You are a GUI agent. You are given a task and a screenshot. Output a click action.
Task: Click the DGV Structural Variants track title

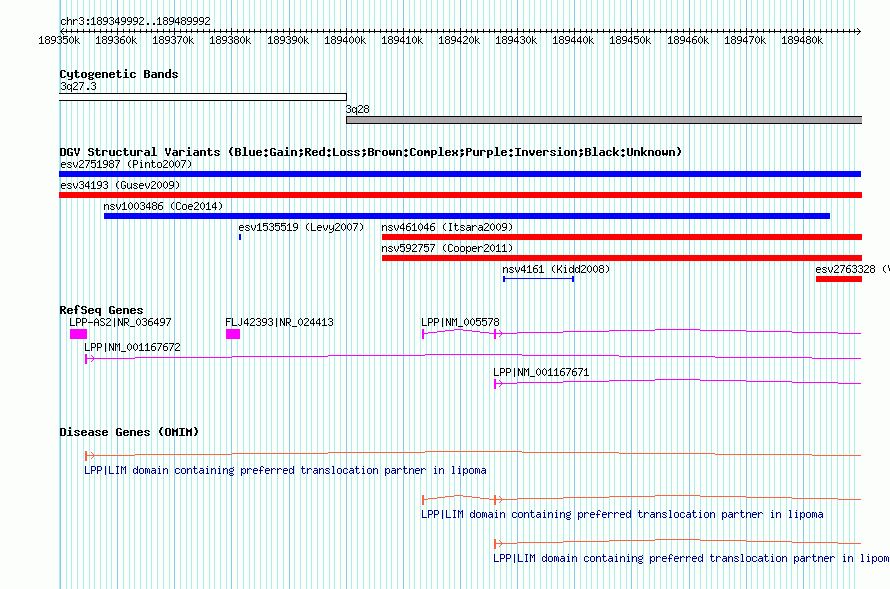click(x=371, y=152)
